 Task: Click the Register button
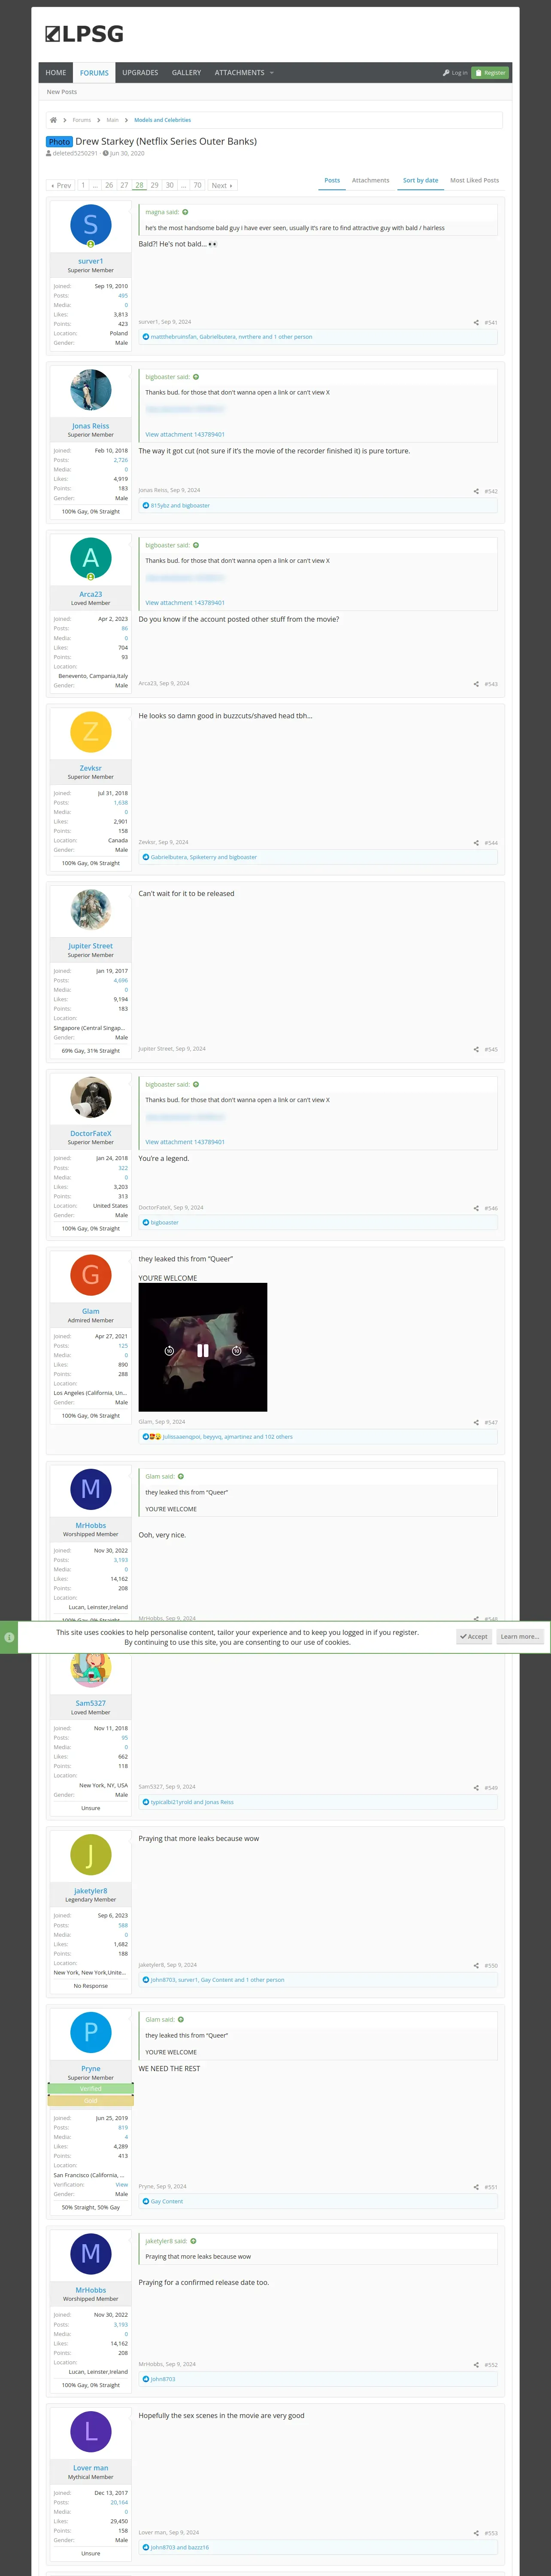coord(490,73)
